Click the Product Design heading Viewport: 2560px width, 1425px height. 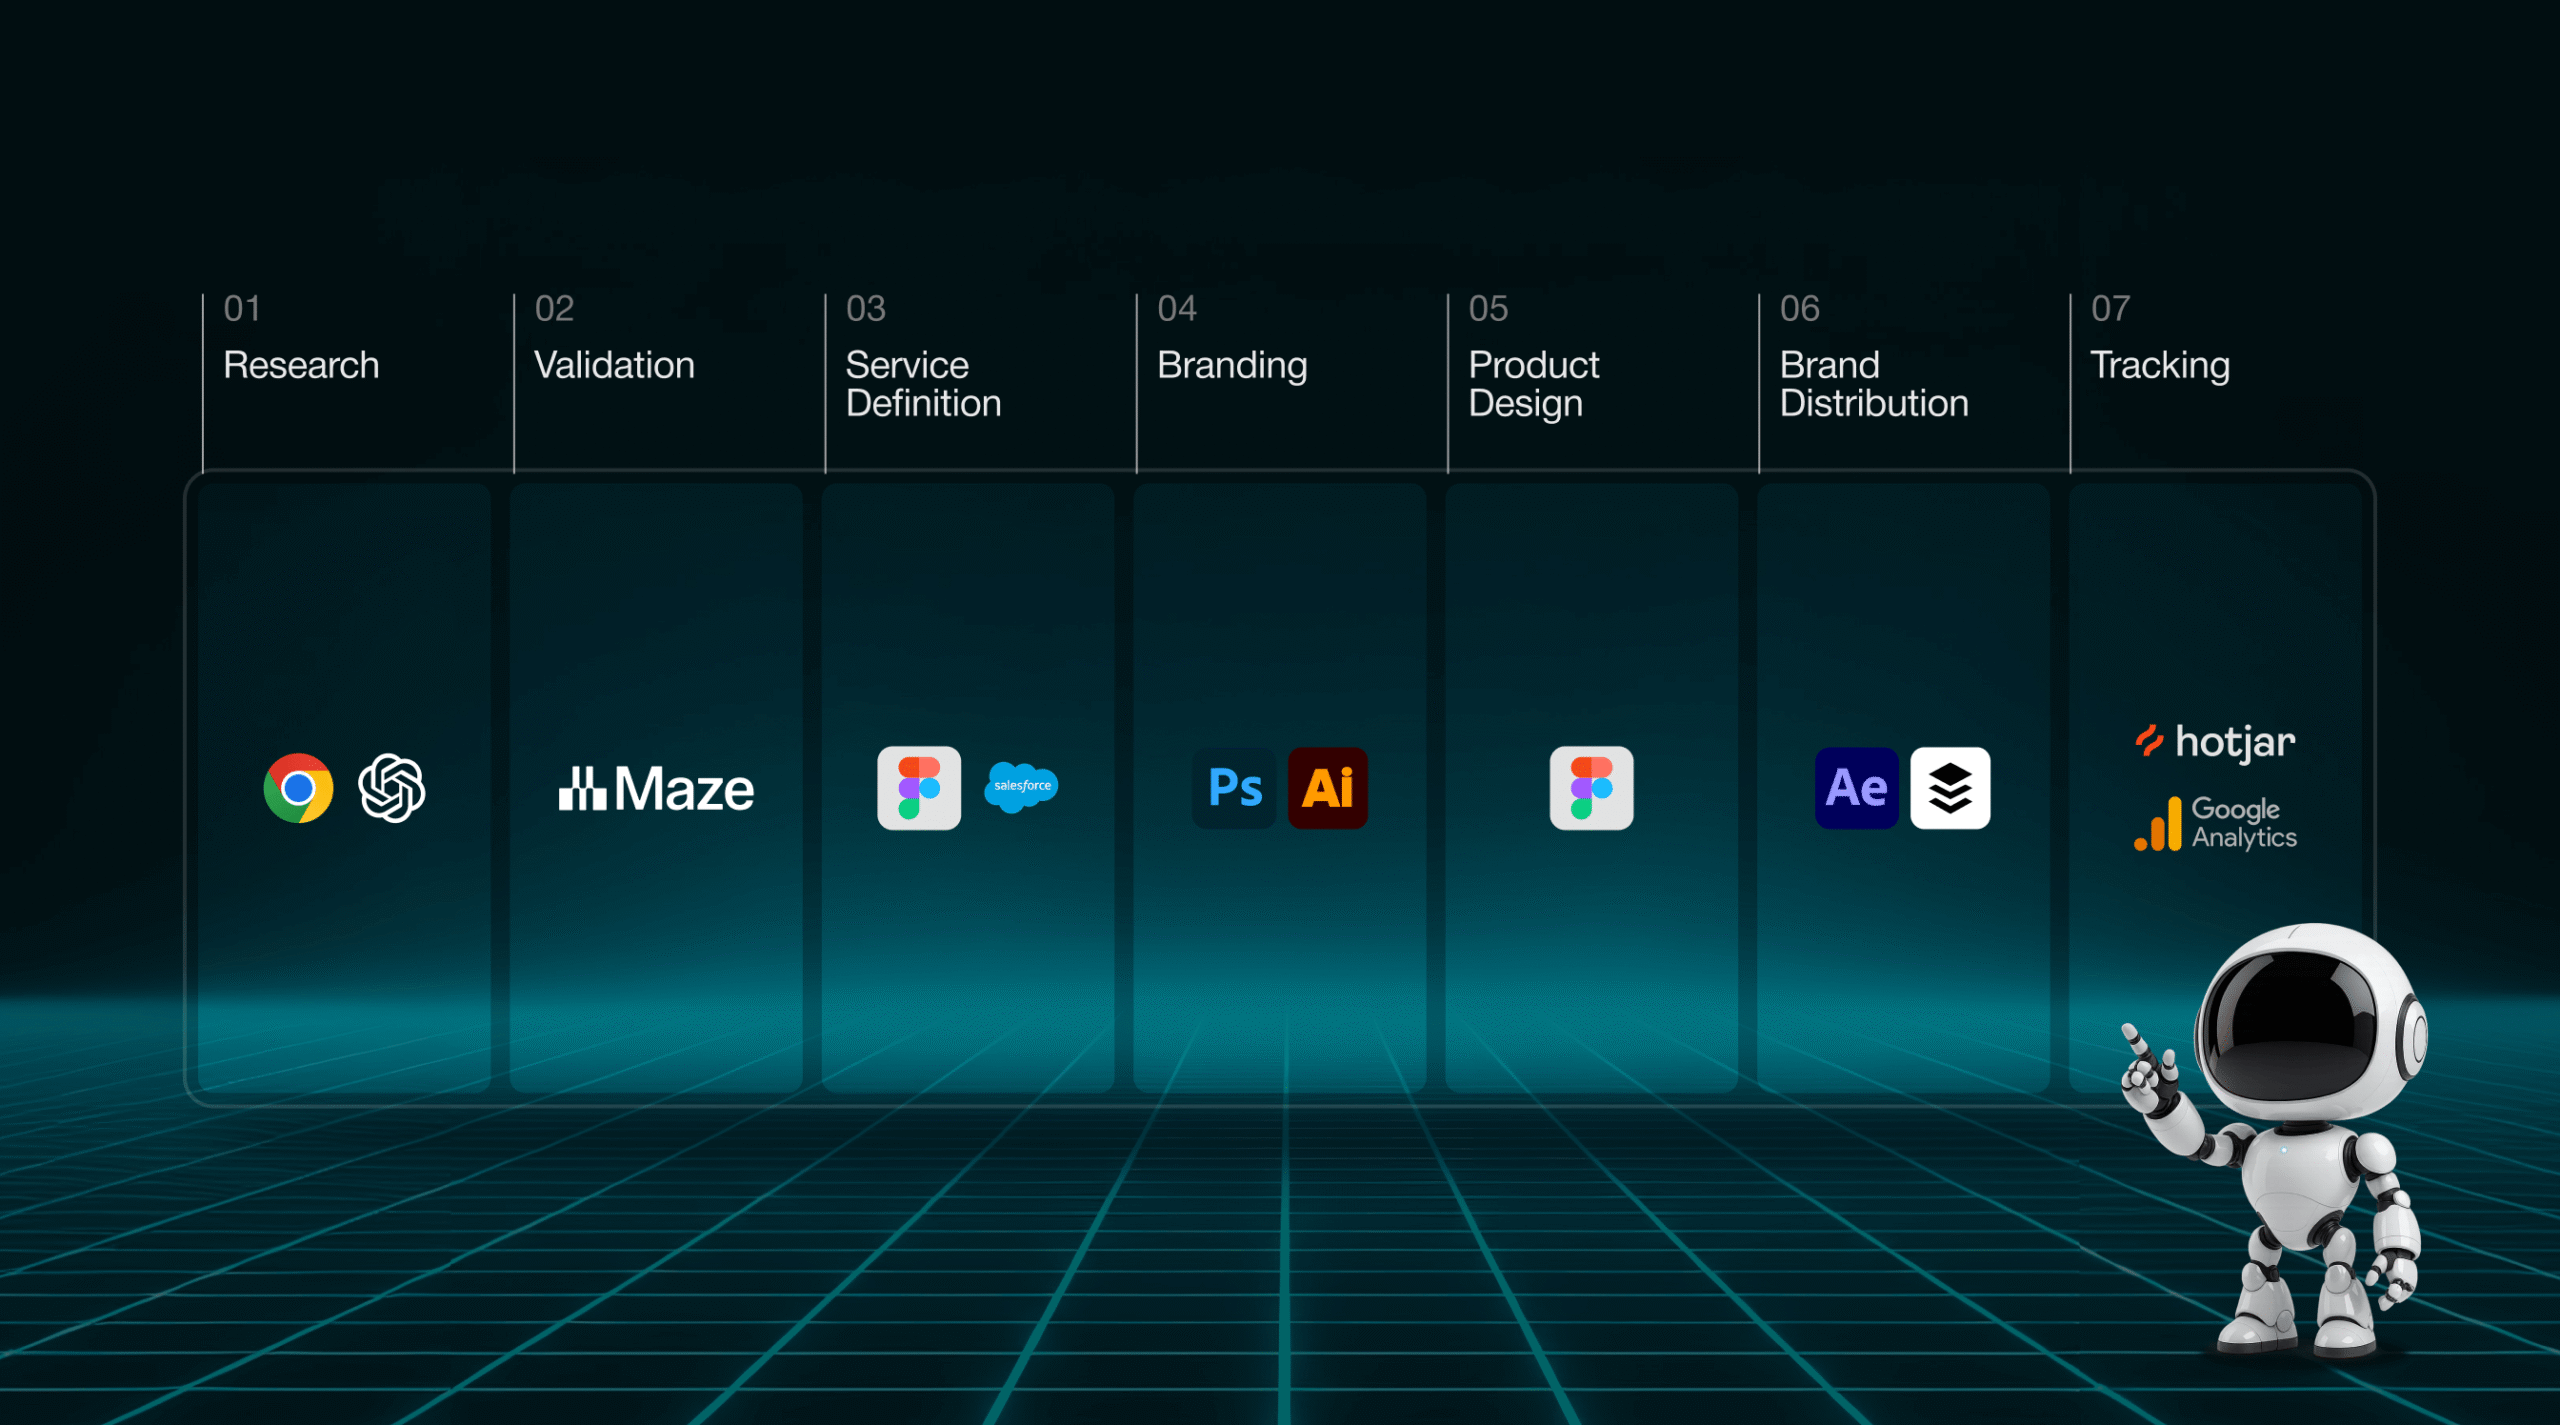pyautogui.click(x=1533, y=384)
